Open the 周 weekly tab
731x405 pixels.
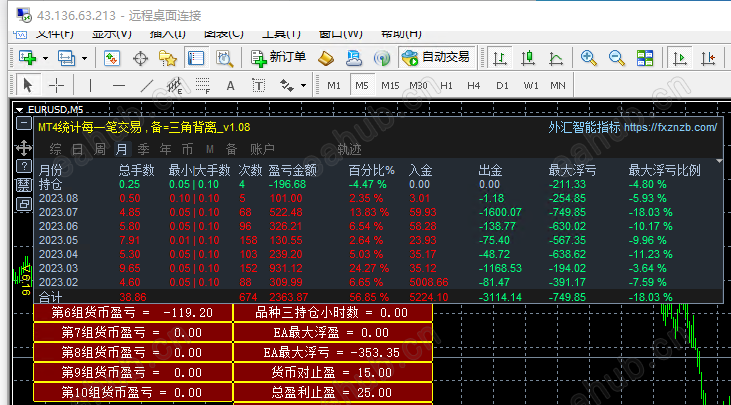pos(99,149)
